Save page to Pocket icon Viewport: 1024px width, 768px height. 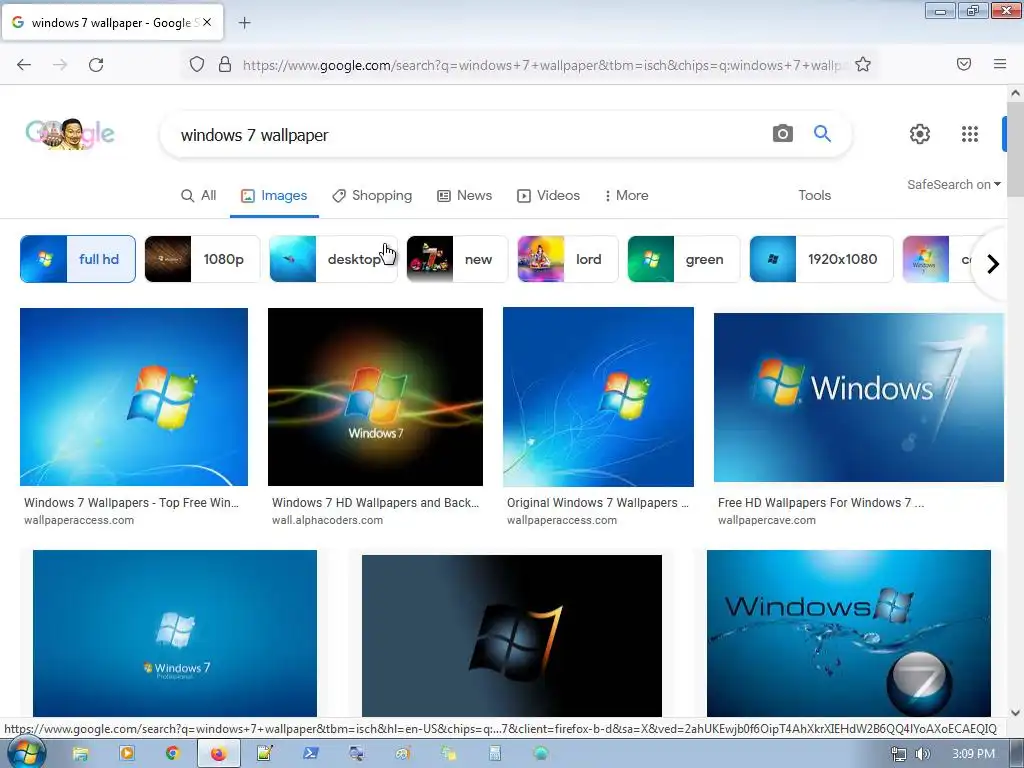coord(964,64)
